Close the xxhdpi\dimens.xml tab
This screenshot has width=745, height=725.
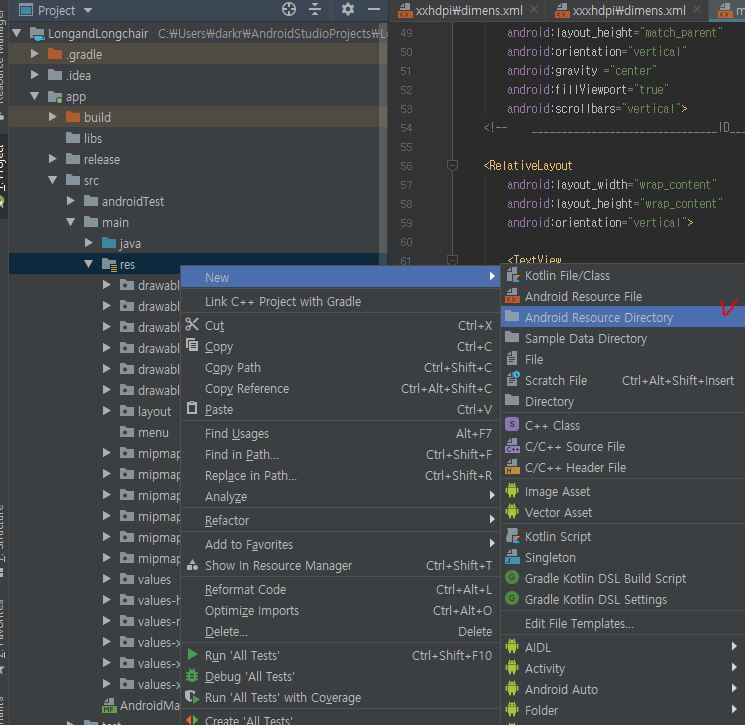(535, 10)
